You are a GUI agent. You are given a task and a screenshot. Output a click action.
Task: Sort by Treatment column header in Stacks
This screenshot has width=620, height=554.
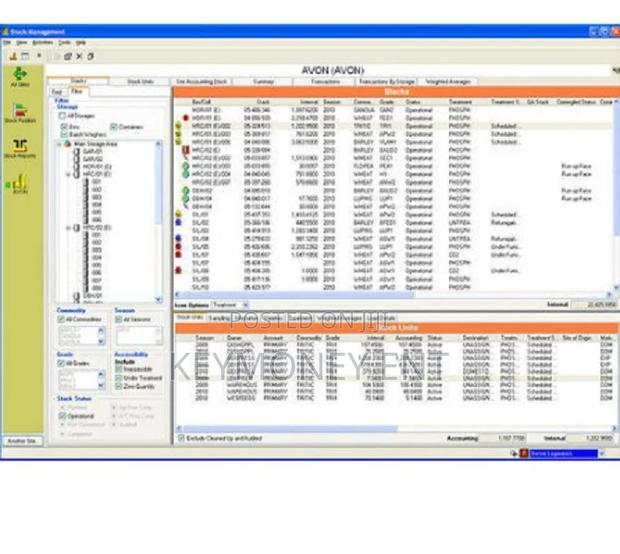pos(460,102)
